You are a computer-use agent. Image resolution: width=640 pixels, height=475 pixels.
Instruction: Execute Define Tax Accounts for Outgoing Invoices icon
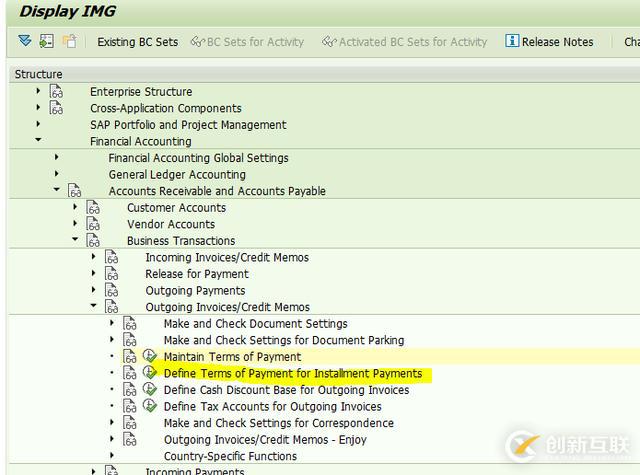pyautogui.click(x=150, y=406)
